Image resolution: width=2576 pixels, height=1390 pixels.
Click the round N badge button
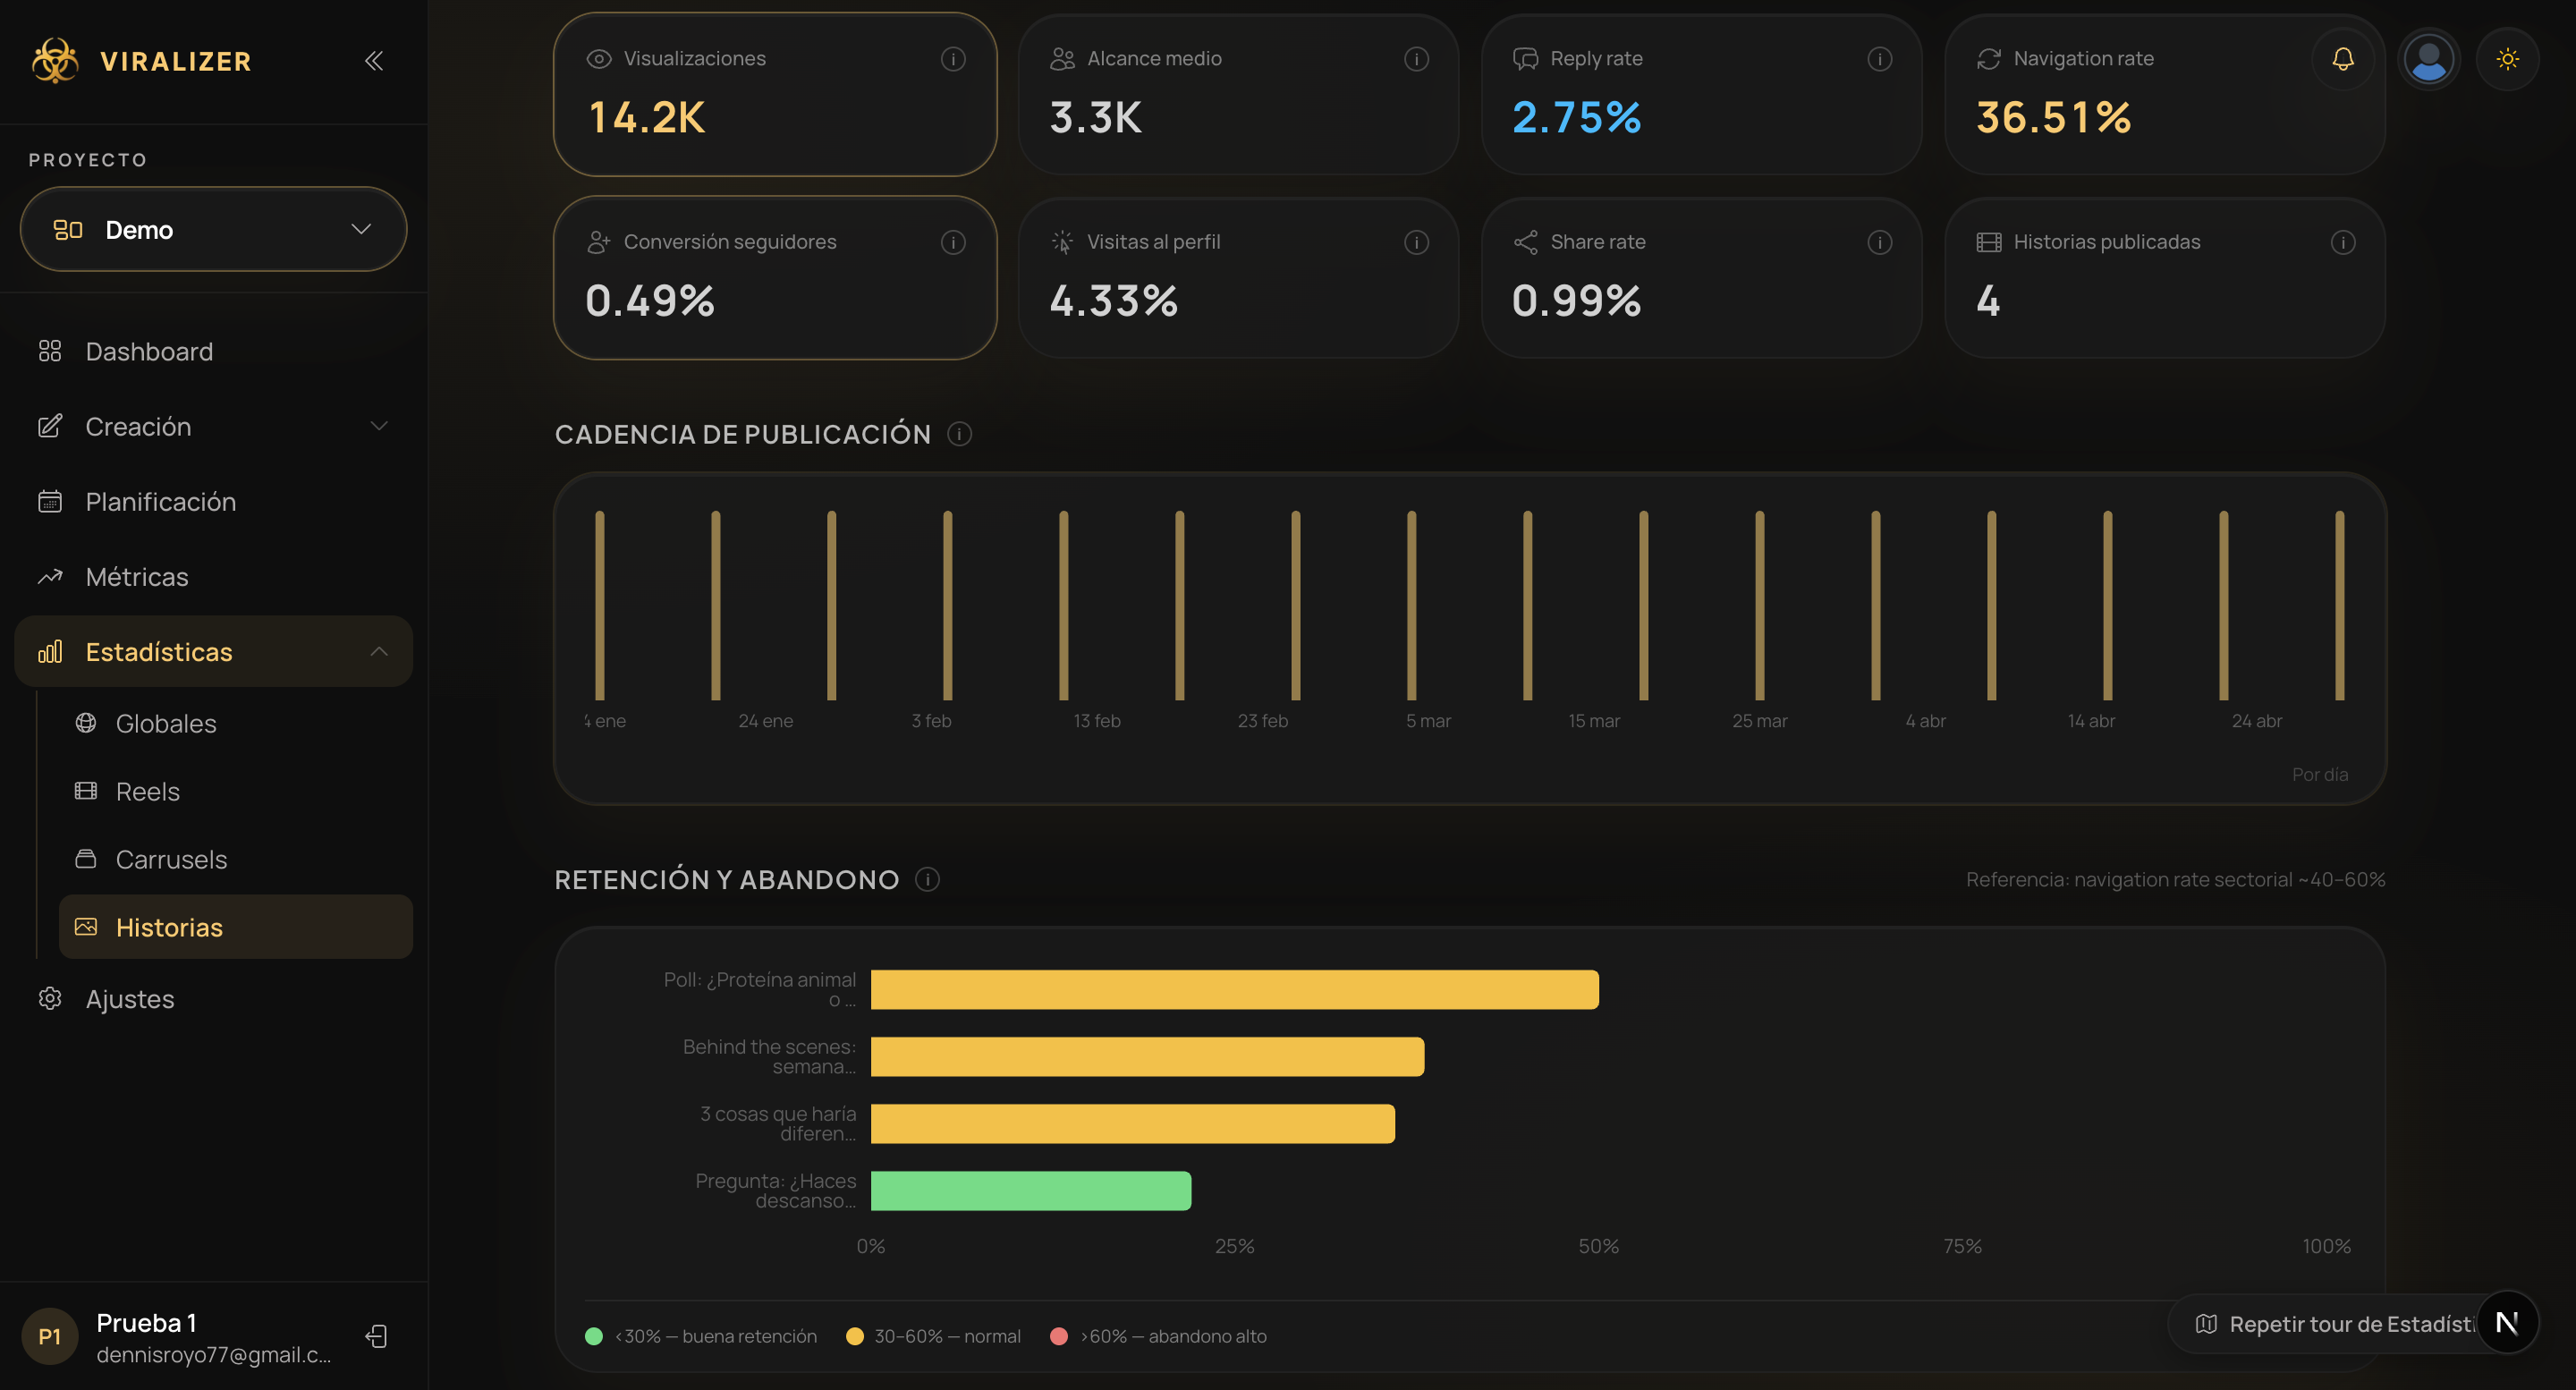(2506, 1322)
